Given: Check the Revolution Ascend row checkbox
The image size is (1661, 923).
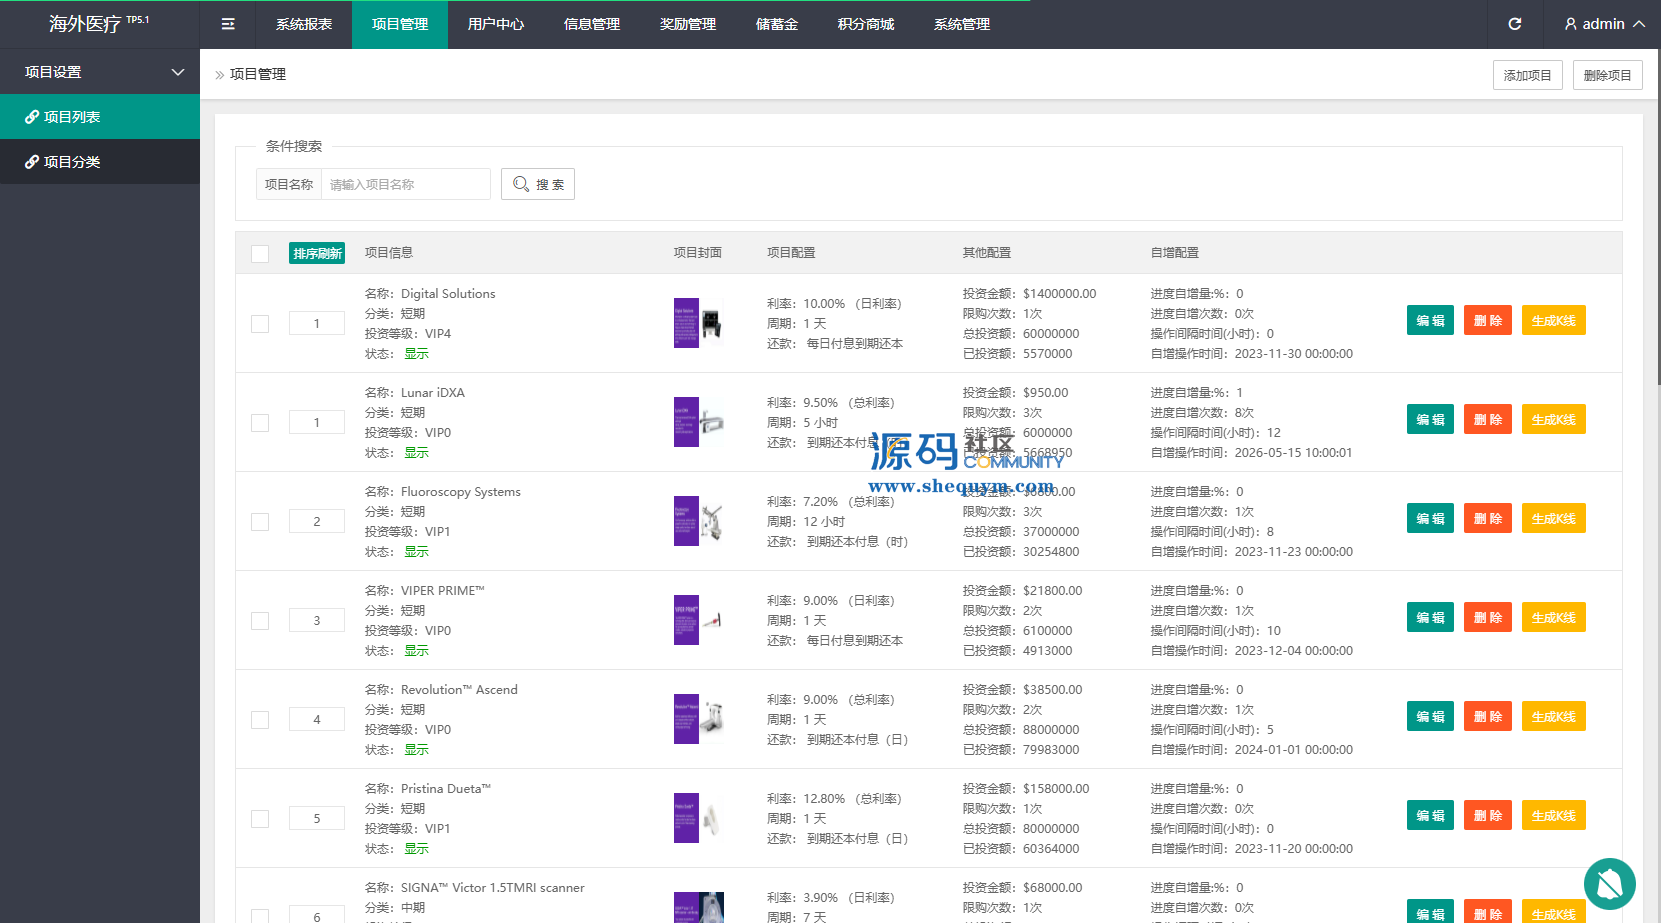Looking at the screenshot, I should coord(260,720).
